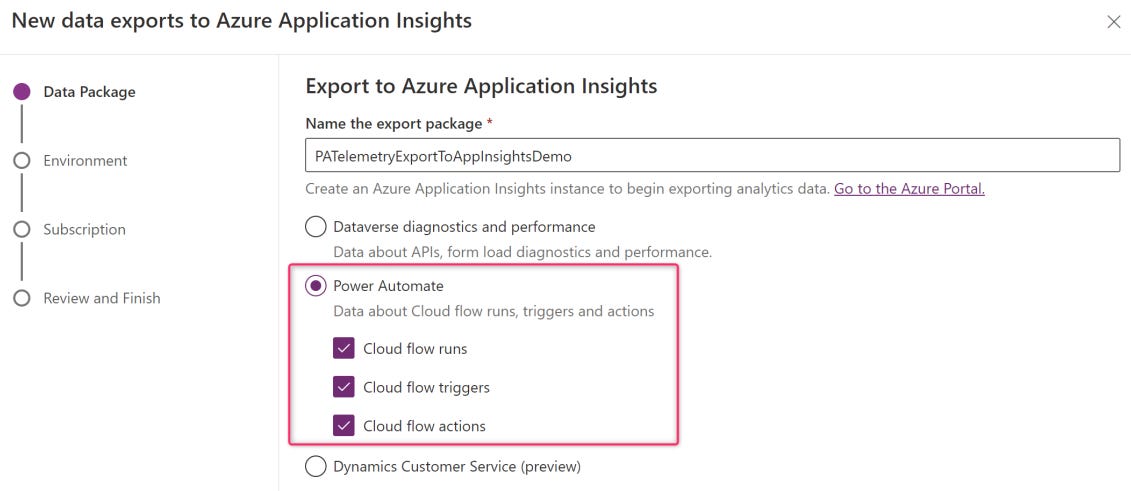The width and height of the screenshot is (1131, 491).
Task: Click the Dataverse diagnostics and performance label
Action: (x=464, y=227)
